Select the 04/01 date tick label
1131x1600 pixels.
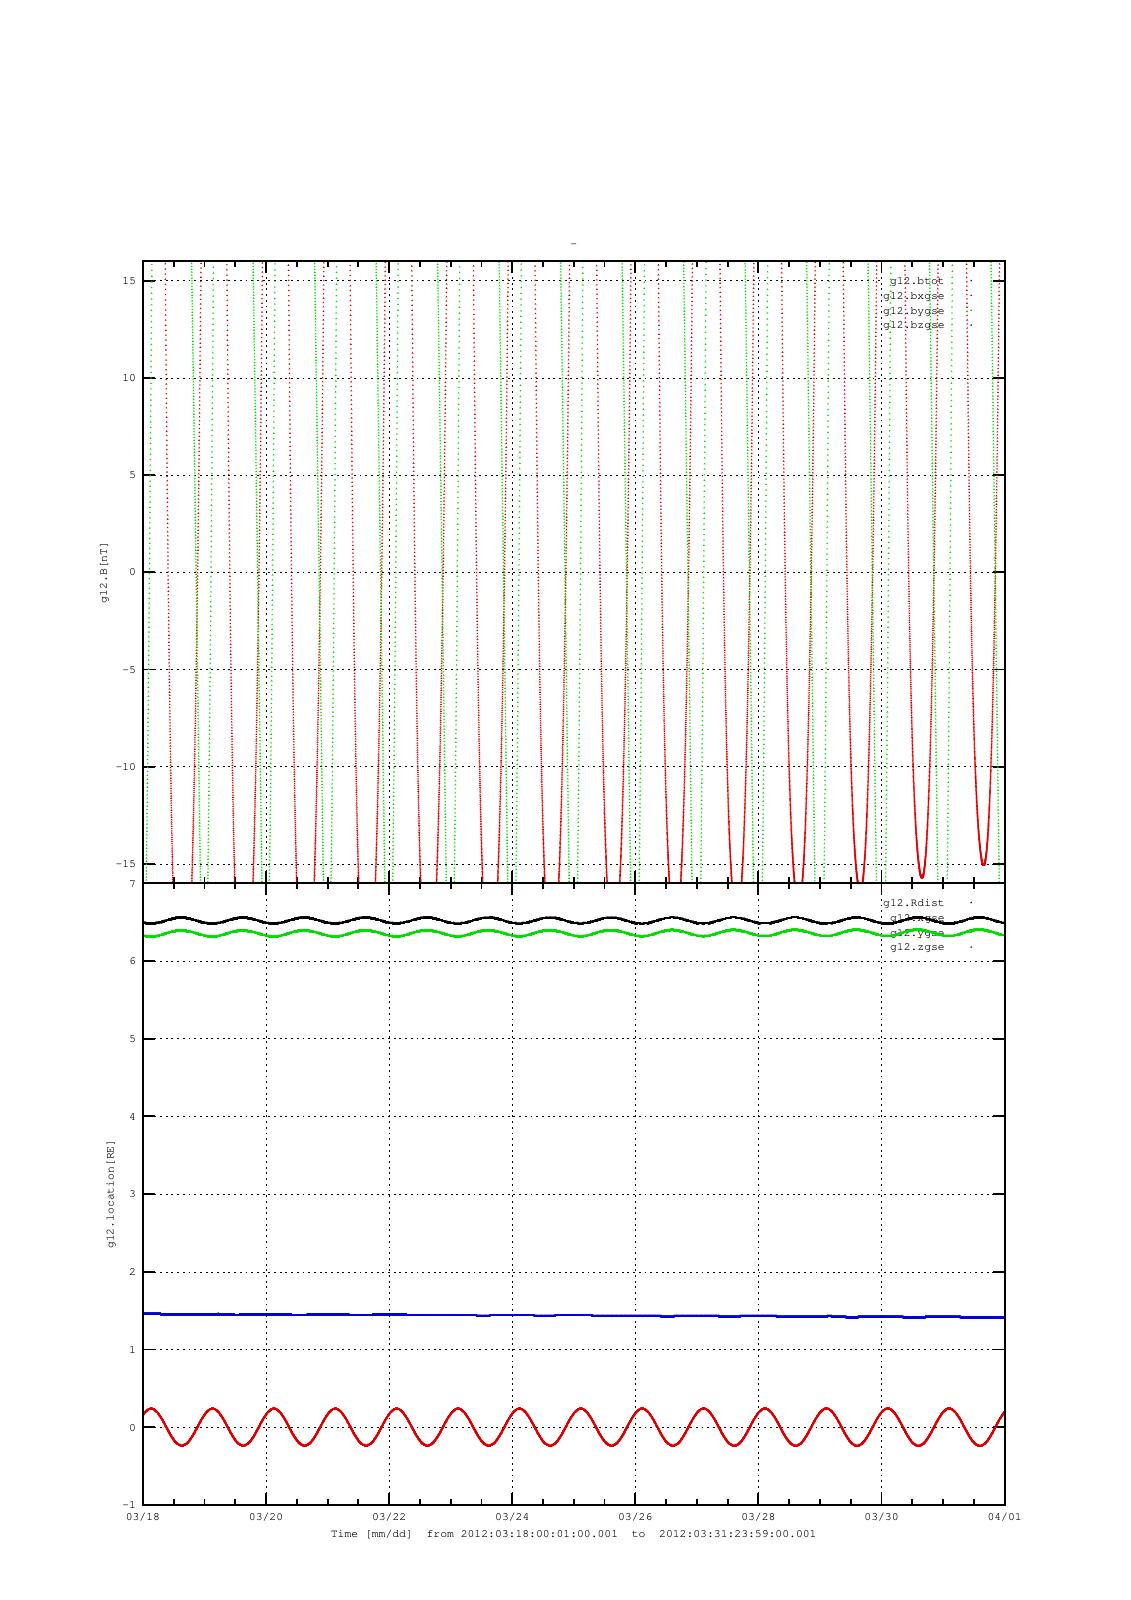tap(1005, 1517)
